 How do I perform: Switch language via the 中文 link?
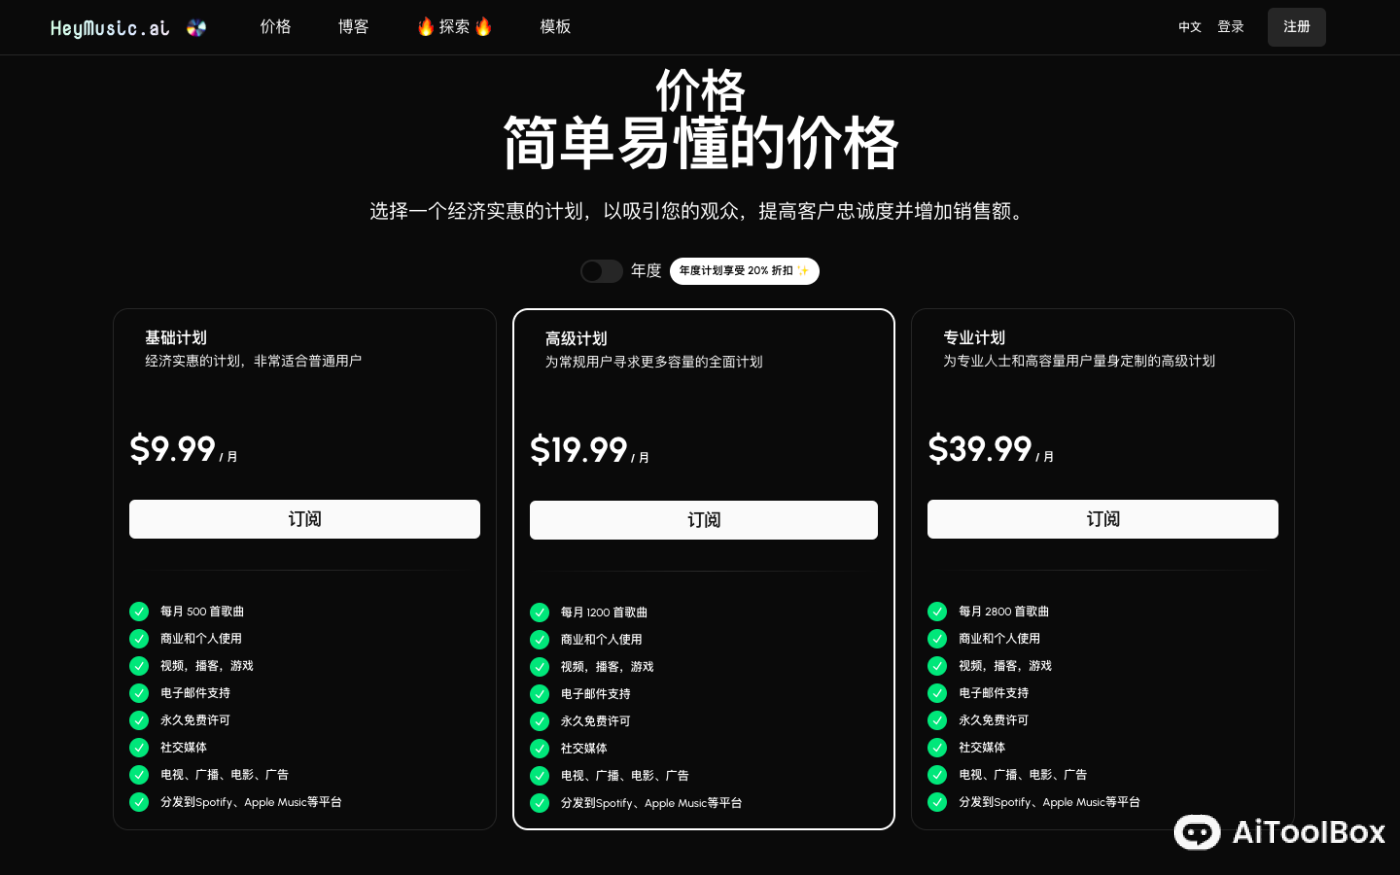tap(1189, 27)
